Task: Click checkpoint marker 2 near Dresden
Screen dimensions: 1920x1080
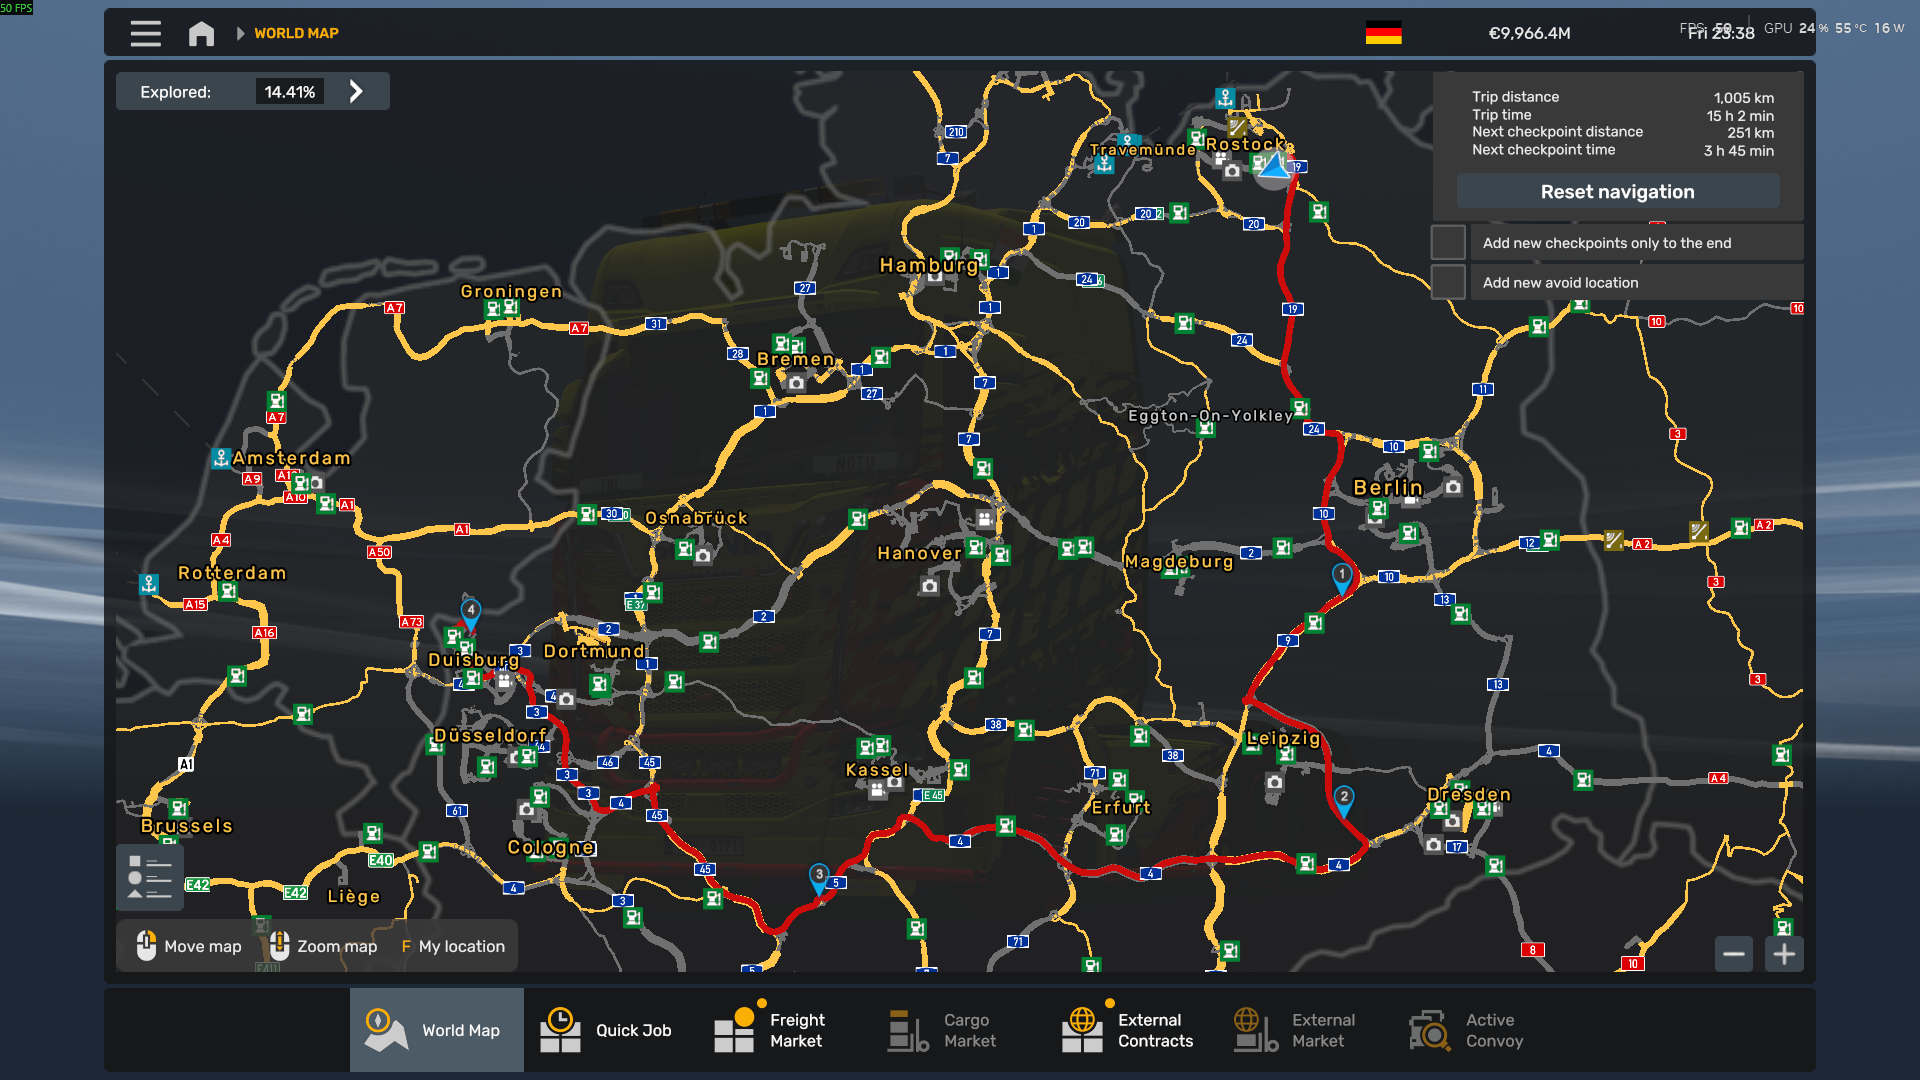Action: pos(1344,799)
